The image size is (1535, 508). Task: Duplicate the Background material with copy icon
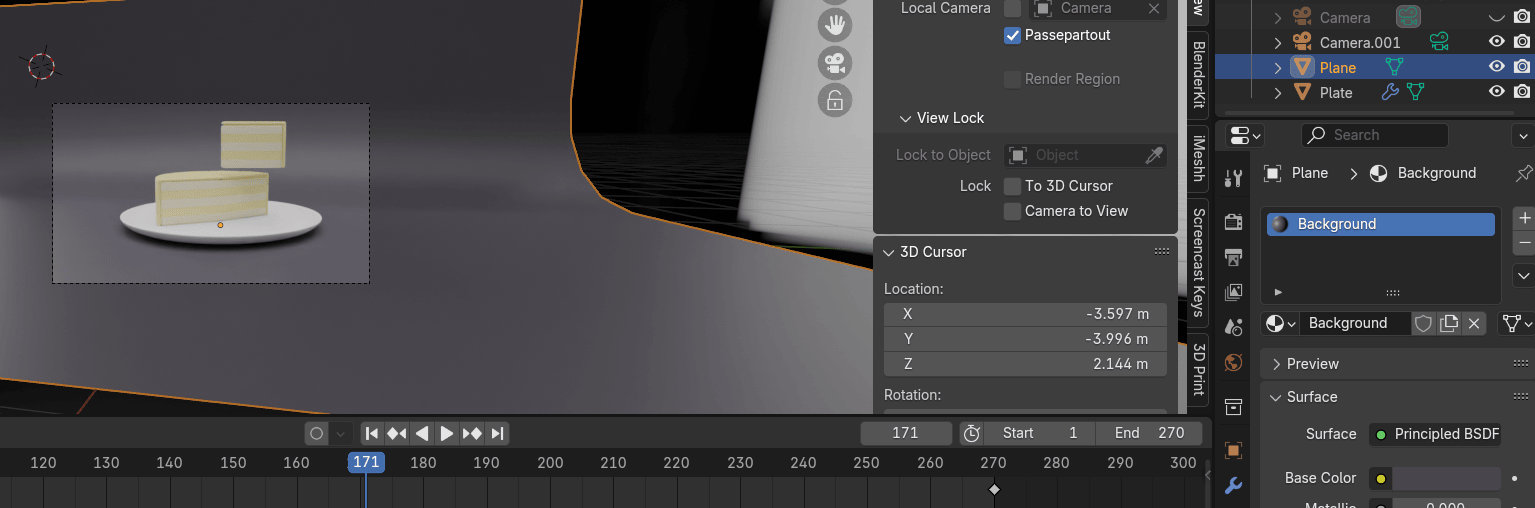click(x=1448, y=323)
